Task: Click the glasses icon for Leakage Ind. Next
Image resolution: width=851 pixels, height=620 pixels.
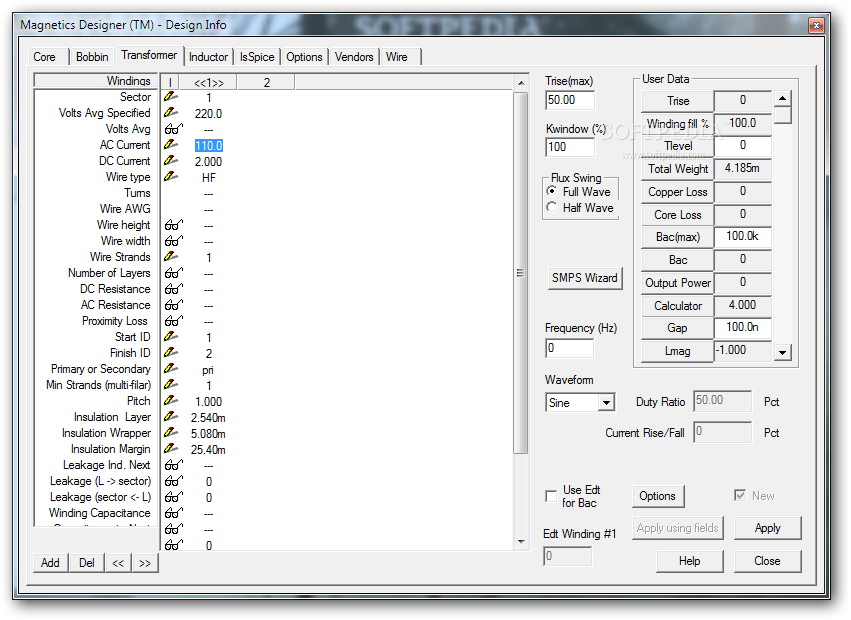Action: point(174,465)
